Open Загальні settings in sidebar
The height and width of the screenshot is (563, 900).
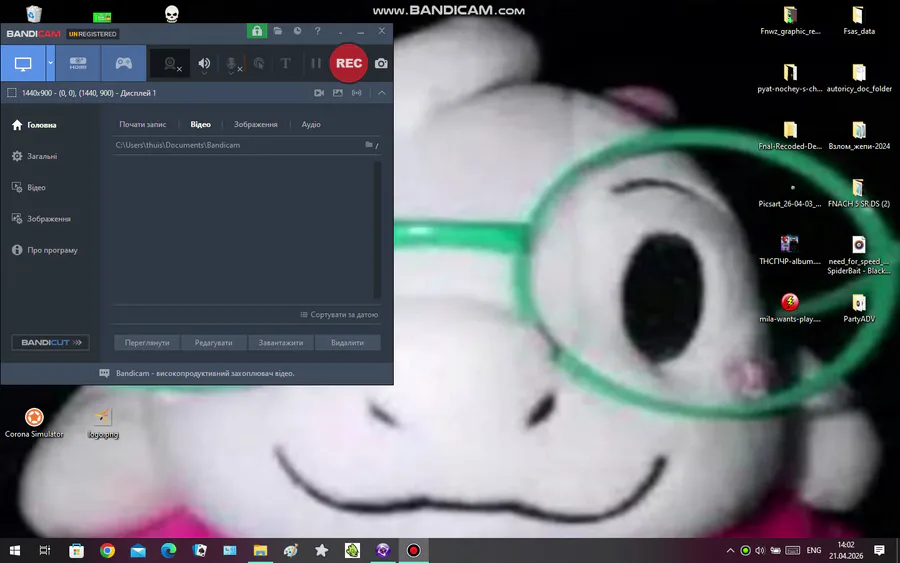point(34,156)
